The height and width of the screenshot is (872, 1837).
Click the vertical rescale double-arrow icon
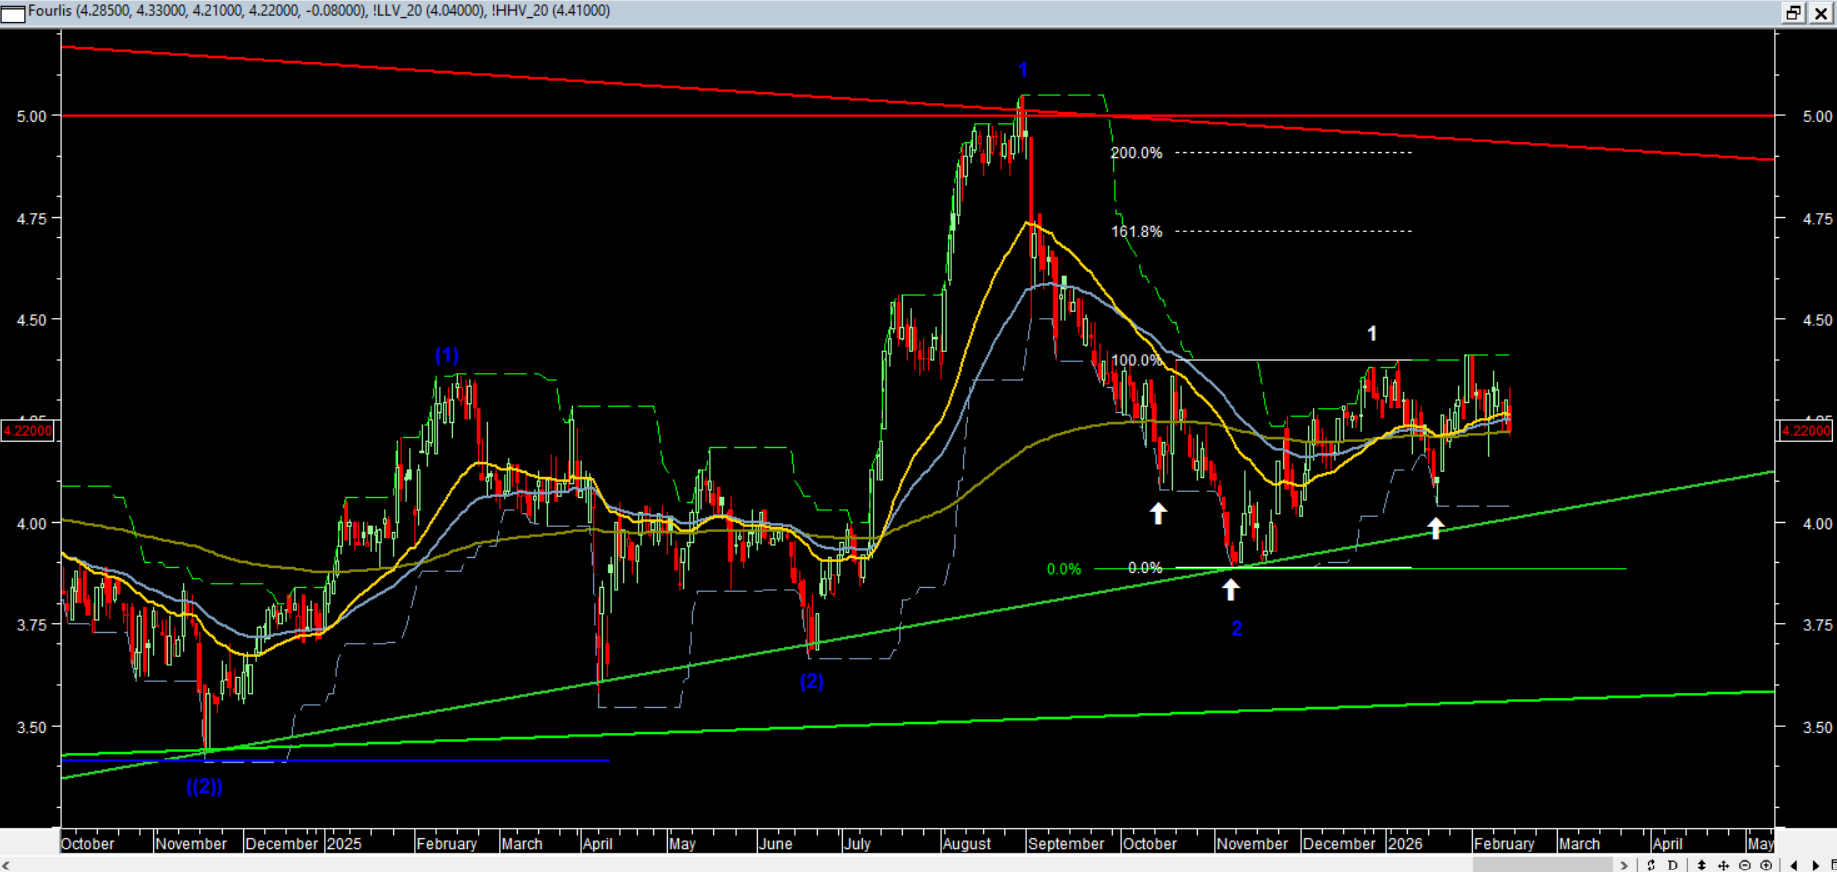click(1701, 865)
